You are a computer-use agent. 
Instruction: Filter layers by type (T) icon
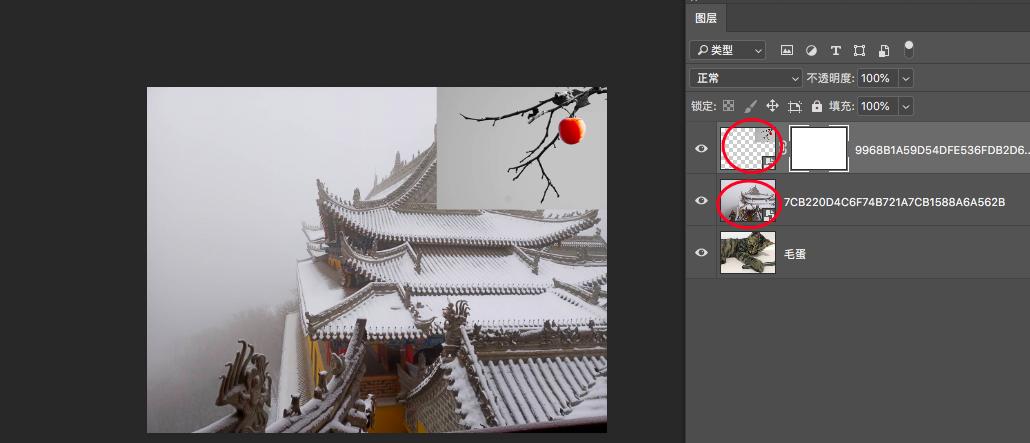pyautogui.click(x=836, y=50)
